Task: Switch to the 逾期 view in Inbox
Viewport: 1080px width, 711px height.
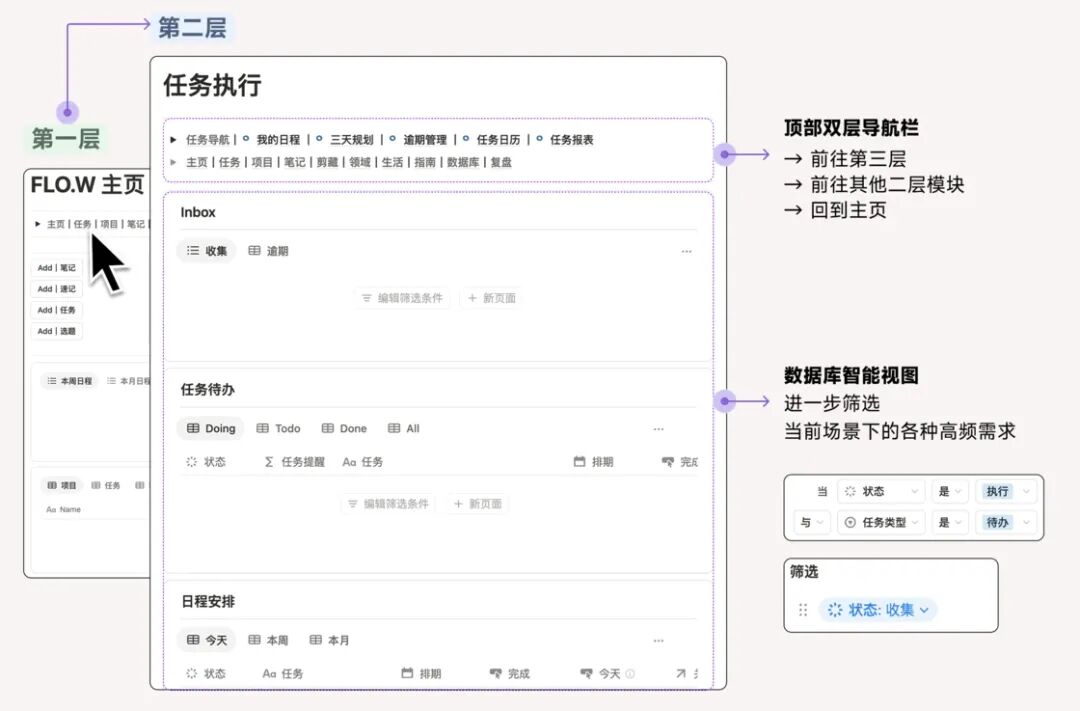Action: tap(269, 251)
